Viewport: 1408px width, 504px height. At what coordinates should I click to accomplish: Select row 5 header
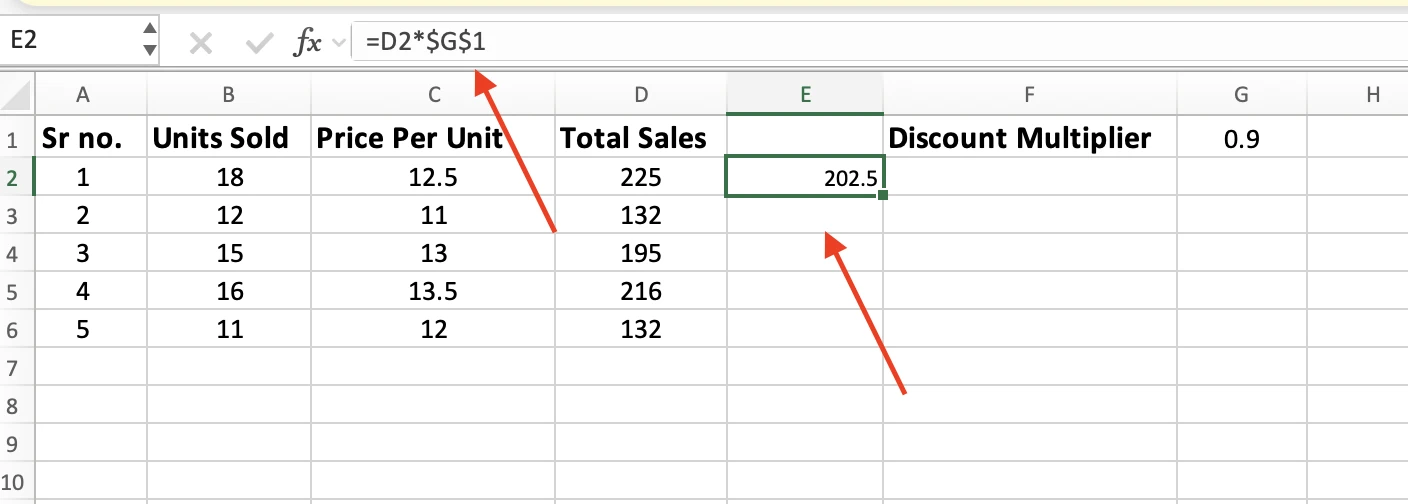pyautogui.click(x=16, y=291)
